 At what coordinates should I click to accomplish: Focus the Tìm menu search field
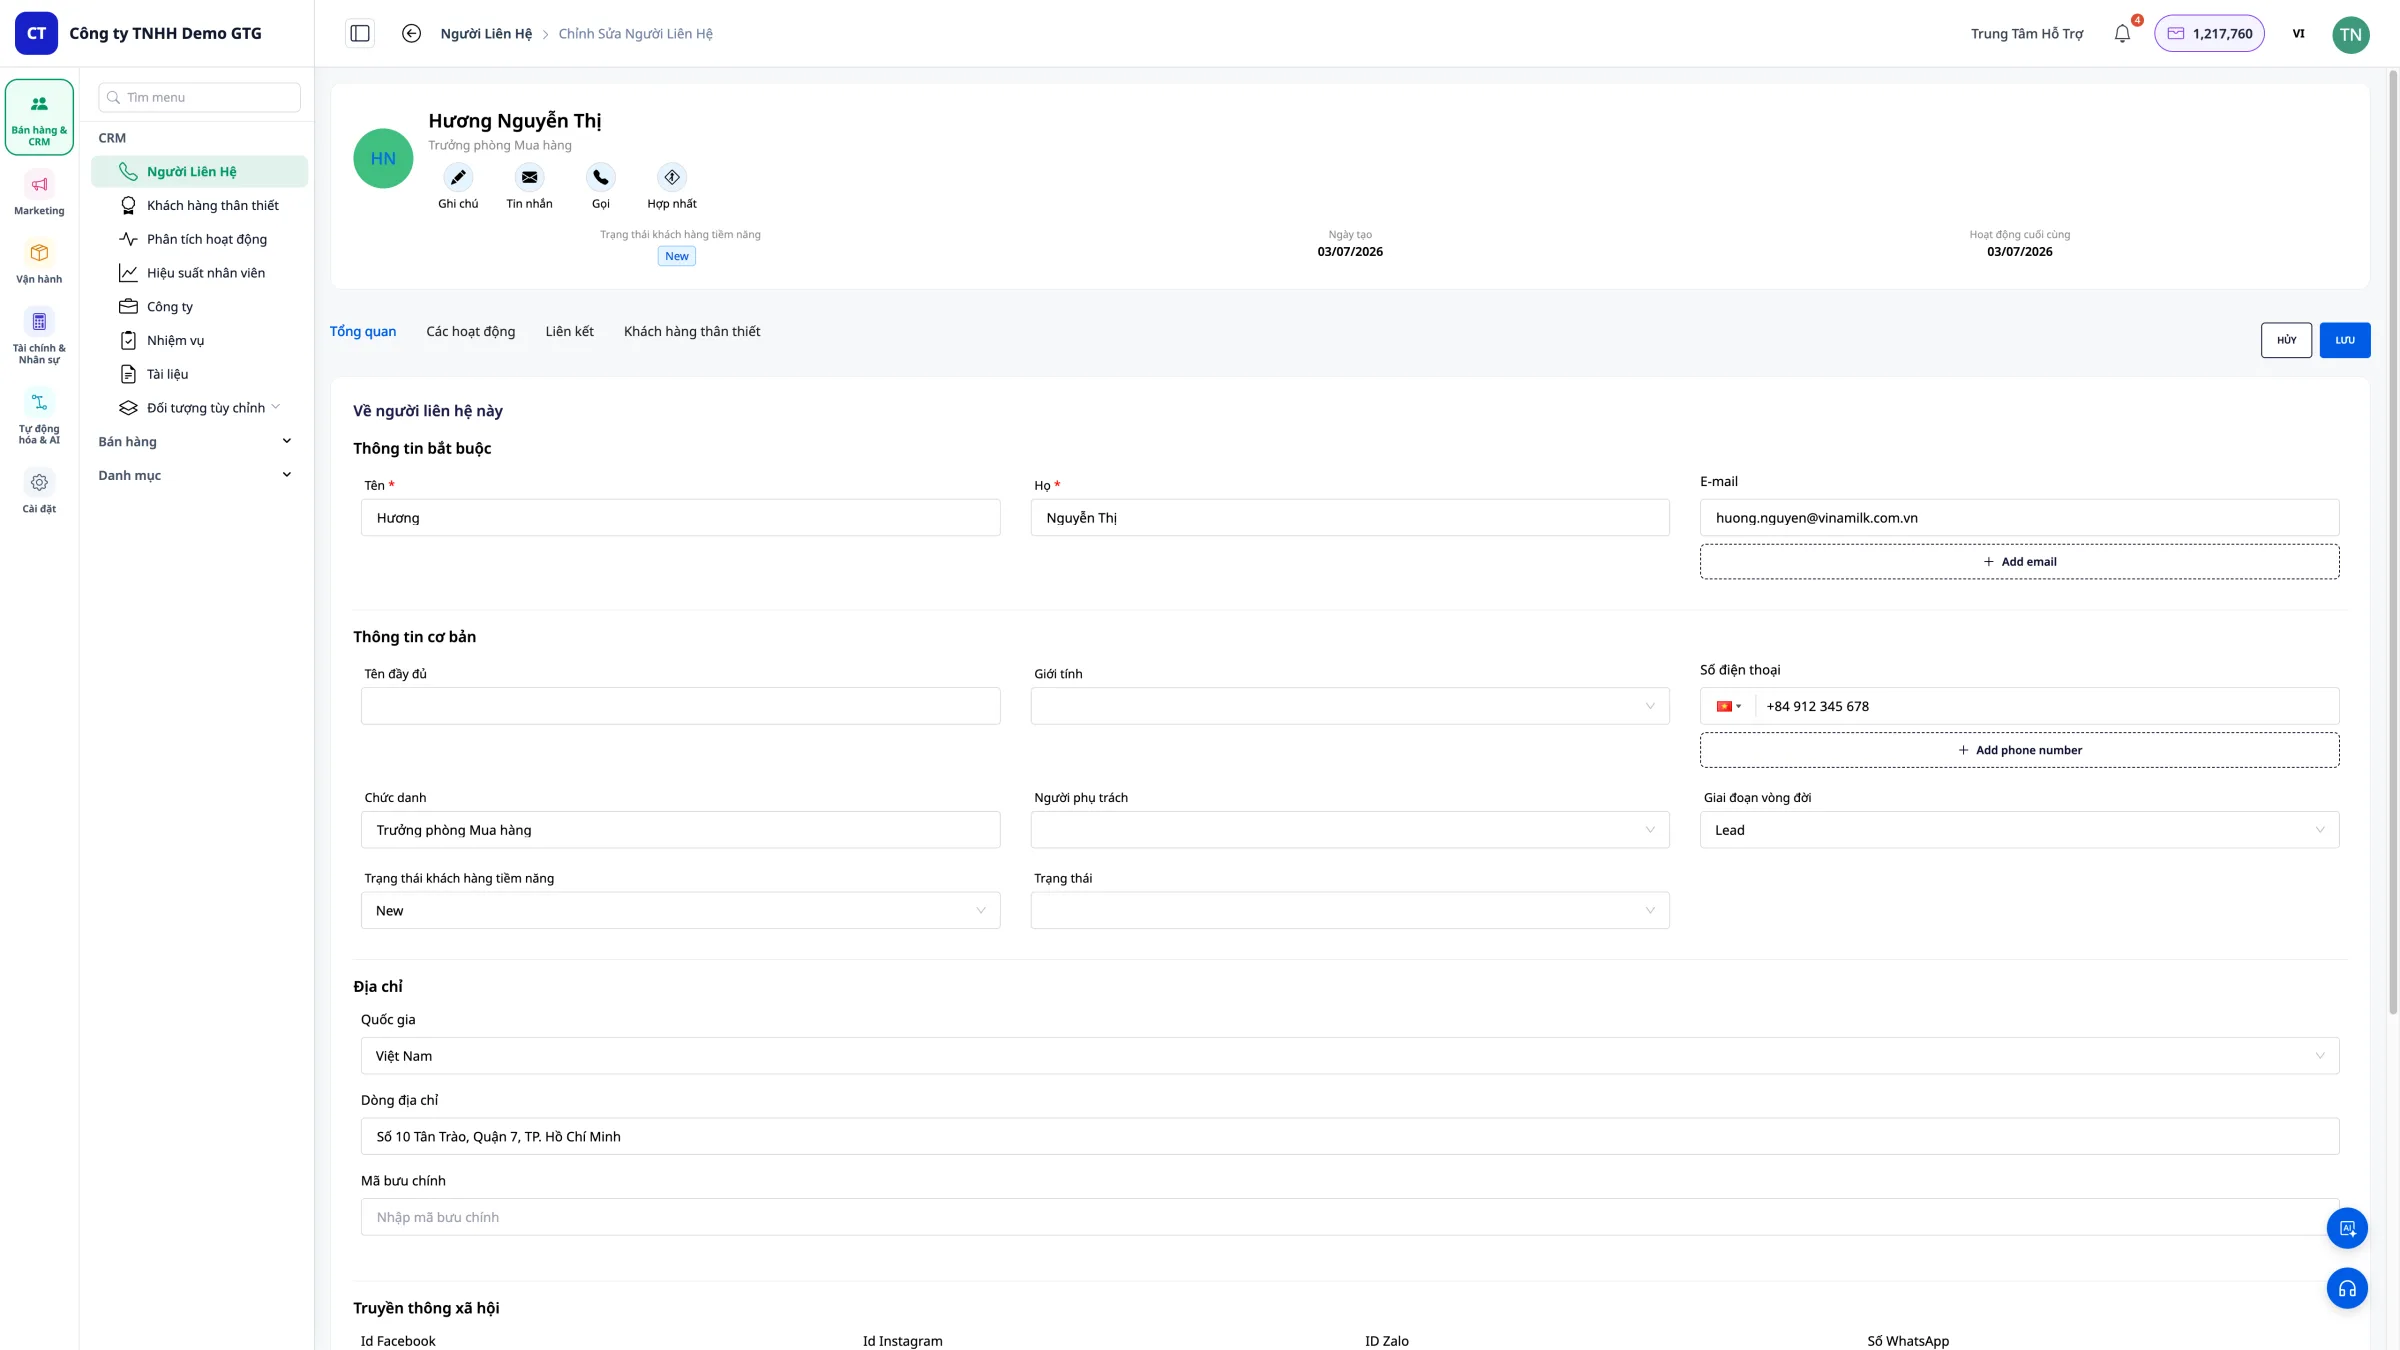point(199,97)
